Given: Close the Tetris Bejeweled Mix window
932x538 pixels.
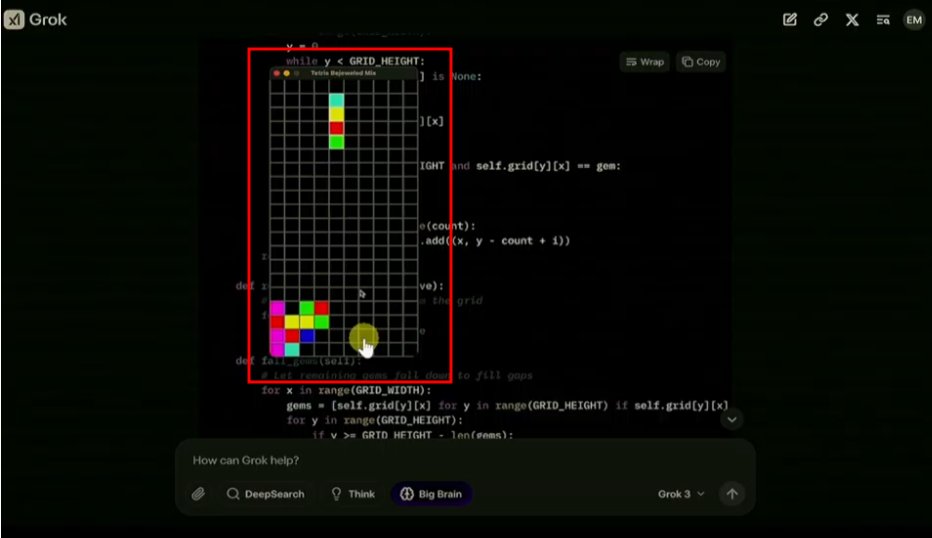Looking at the screenshot, I should 276,73.
